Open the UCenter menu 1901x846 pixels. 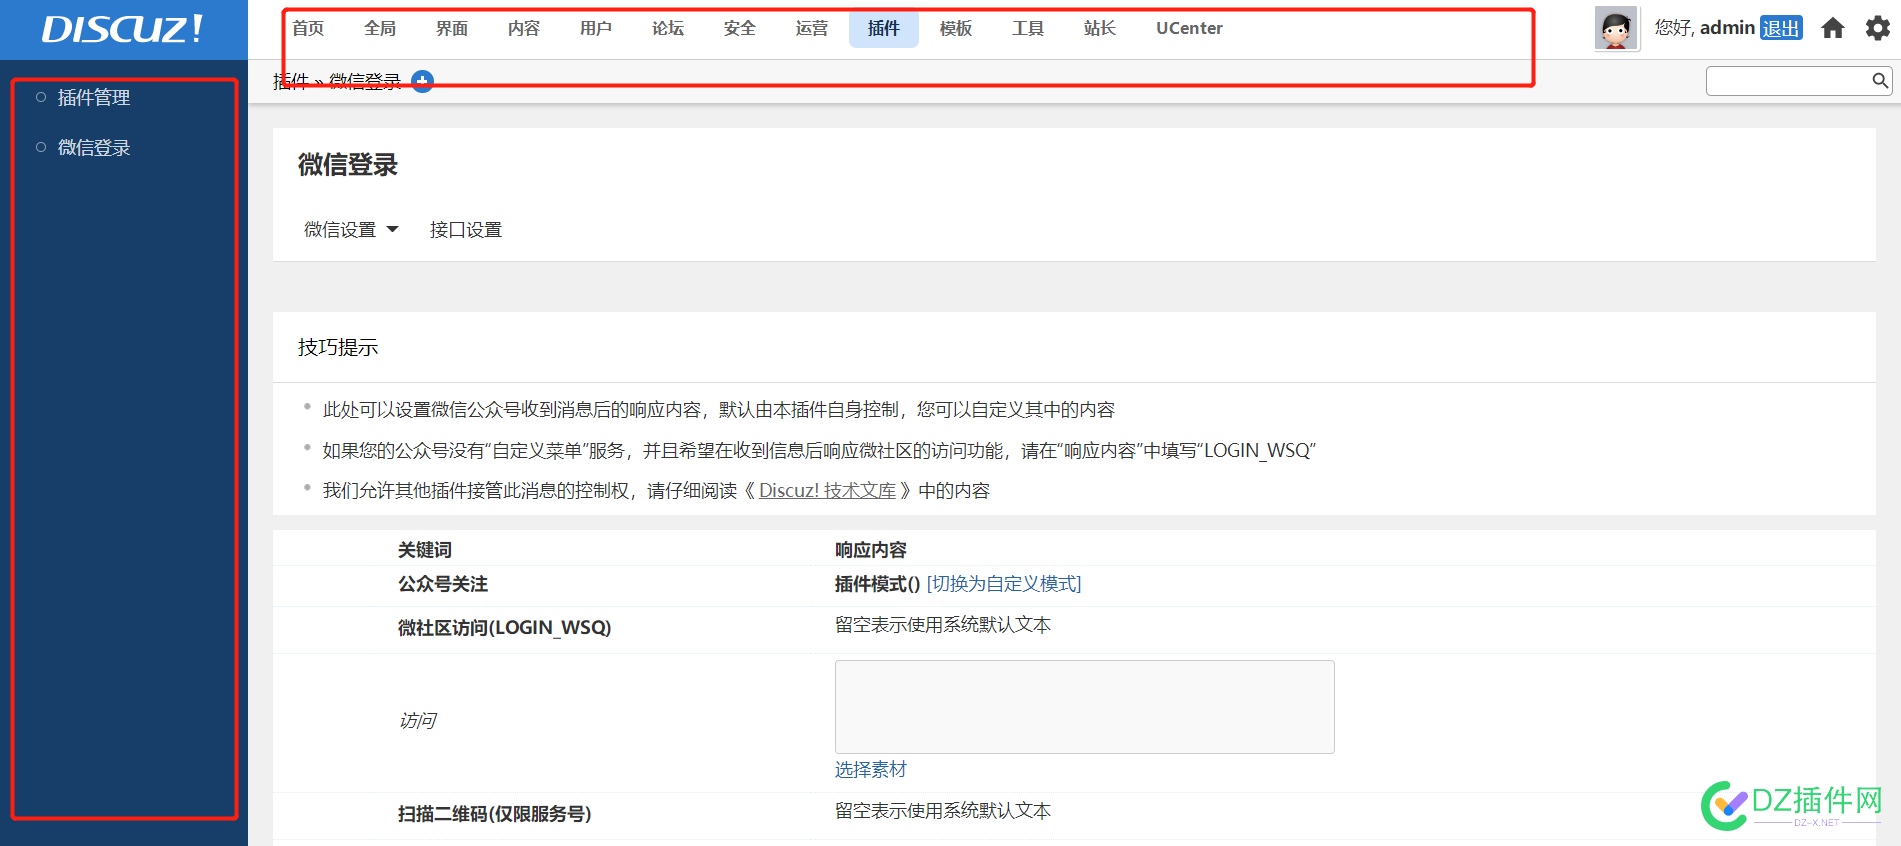click(x=1189, y=28)
